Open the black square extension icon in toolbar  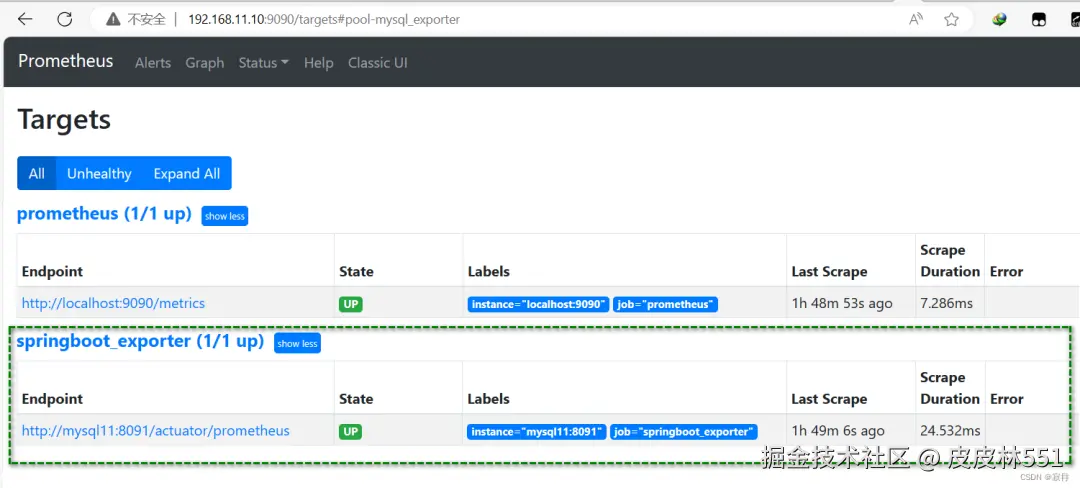(x=1039, y=20)
